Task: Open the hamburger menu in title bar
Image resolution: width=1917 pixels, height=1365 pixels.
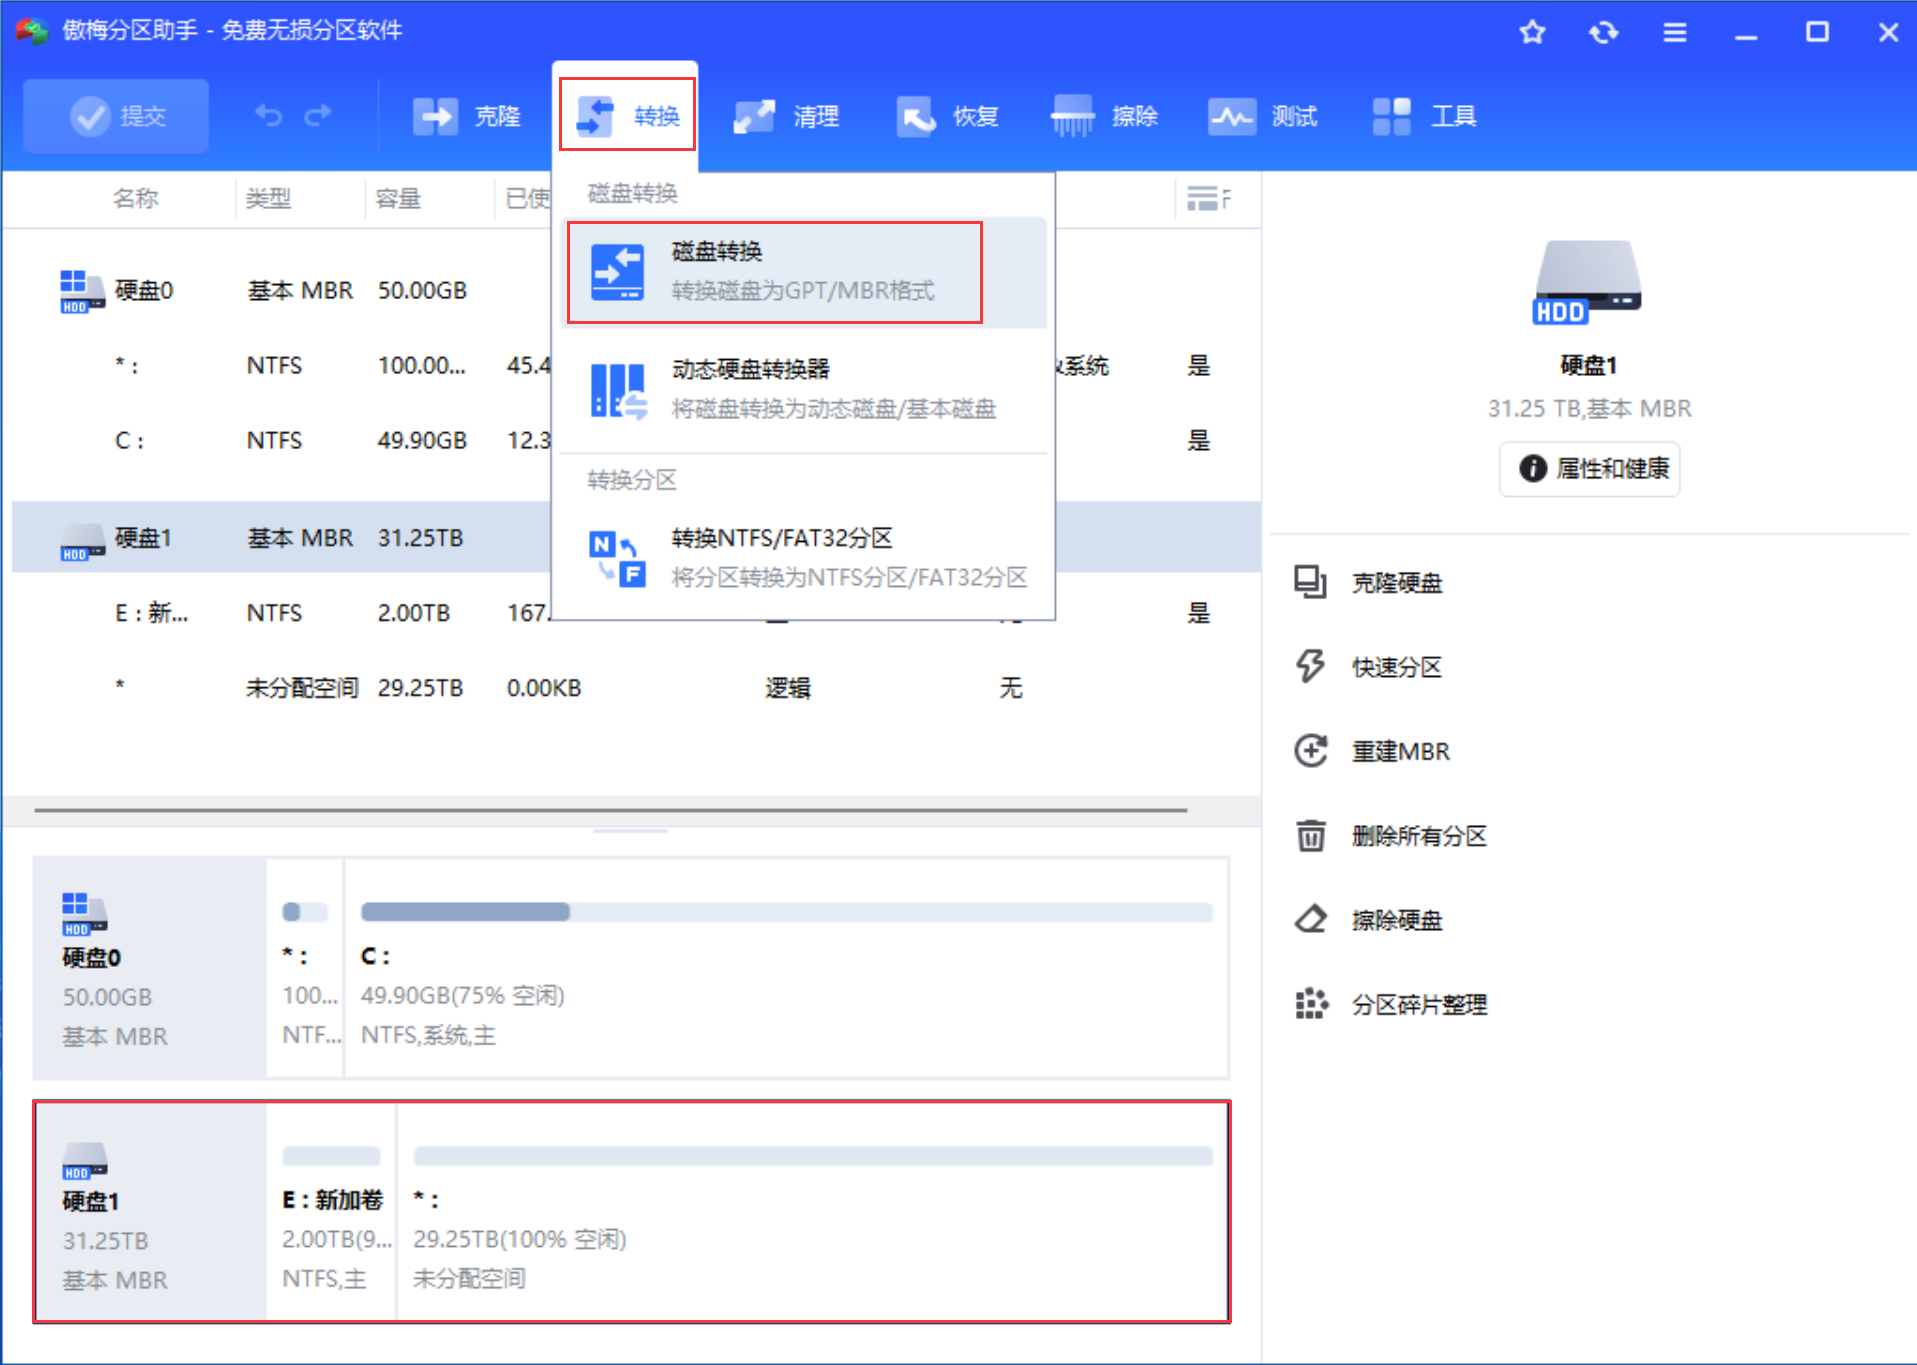Action: tap(1674, 32)
